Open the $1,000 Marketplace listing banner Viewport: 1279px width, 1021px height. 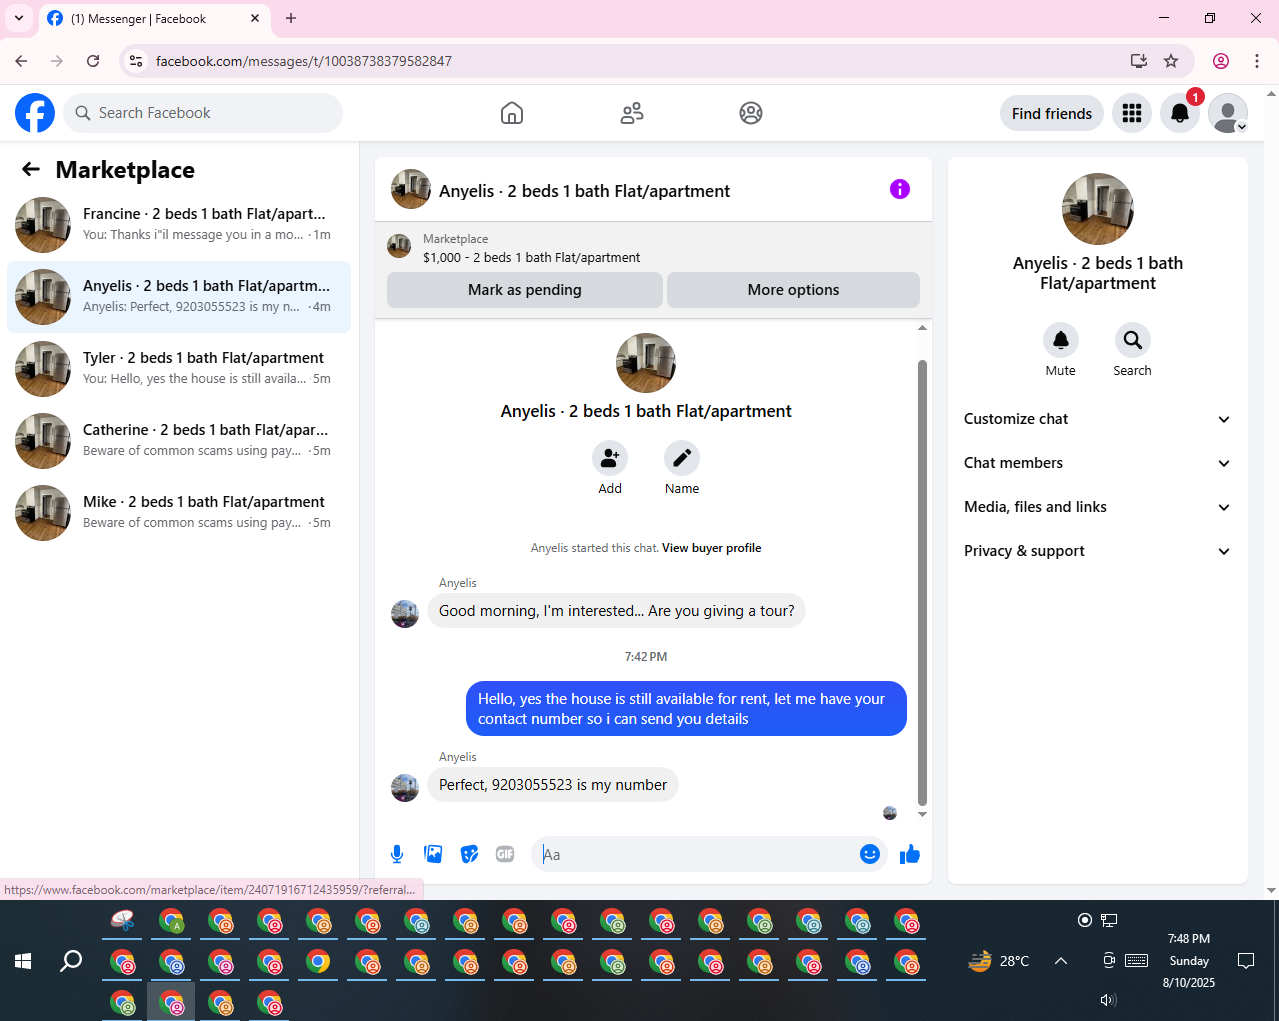[653, 248]
